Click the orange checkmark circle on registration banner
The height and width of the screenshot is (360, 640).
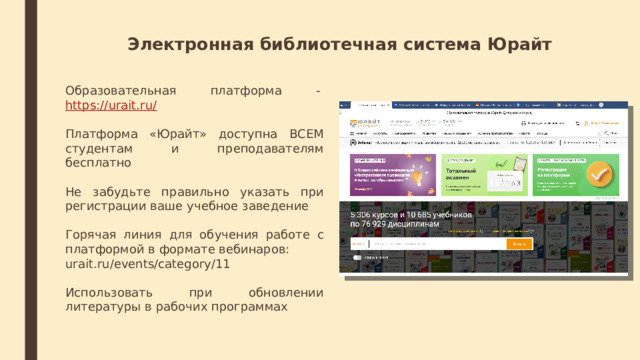[600, 174]
